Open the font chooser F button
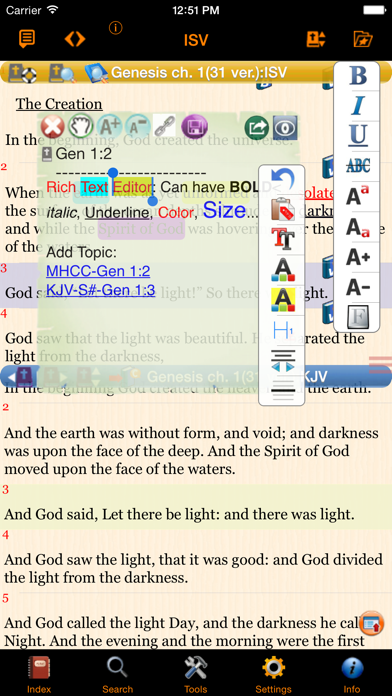The image size is (392, 696). [357, 316]
